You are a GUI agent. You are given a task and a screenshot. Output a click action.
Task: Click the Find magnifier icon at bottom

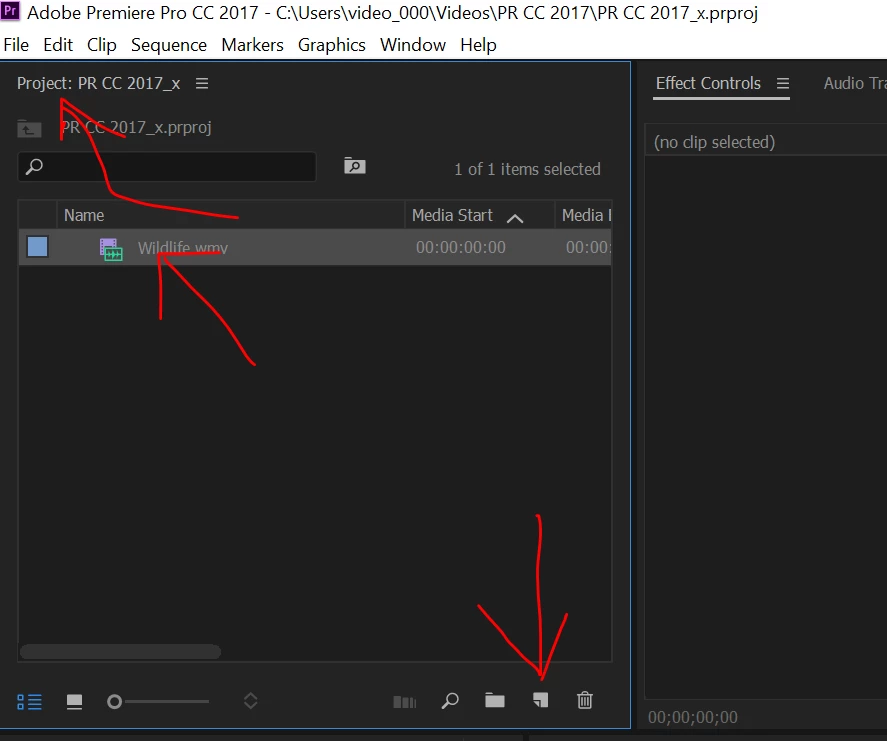(450, 701)
